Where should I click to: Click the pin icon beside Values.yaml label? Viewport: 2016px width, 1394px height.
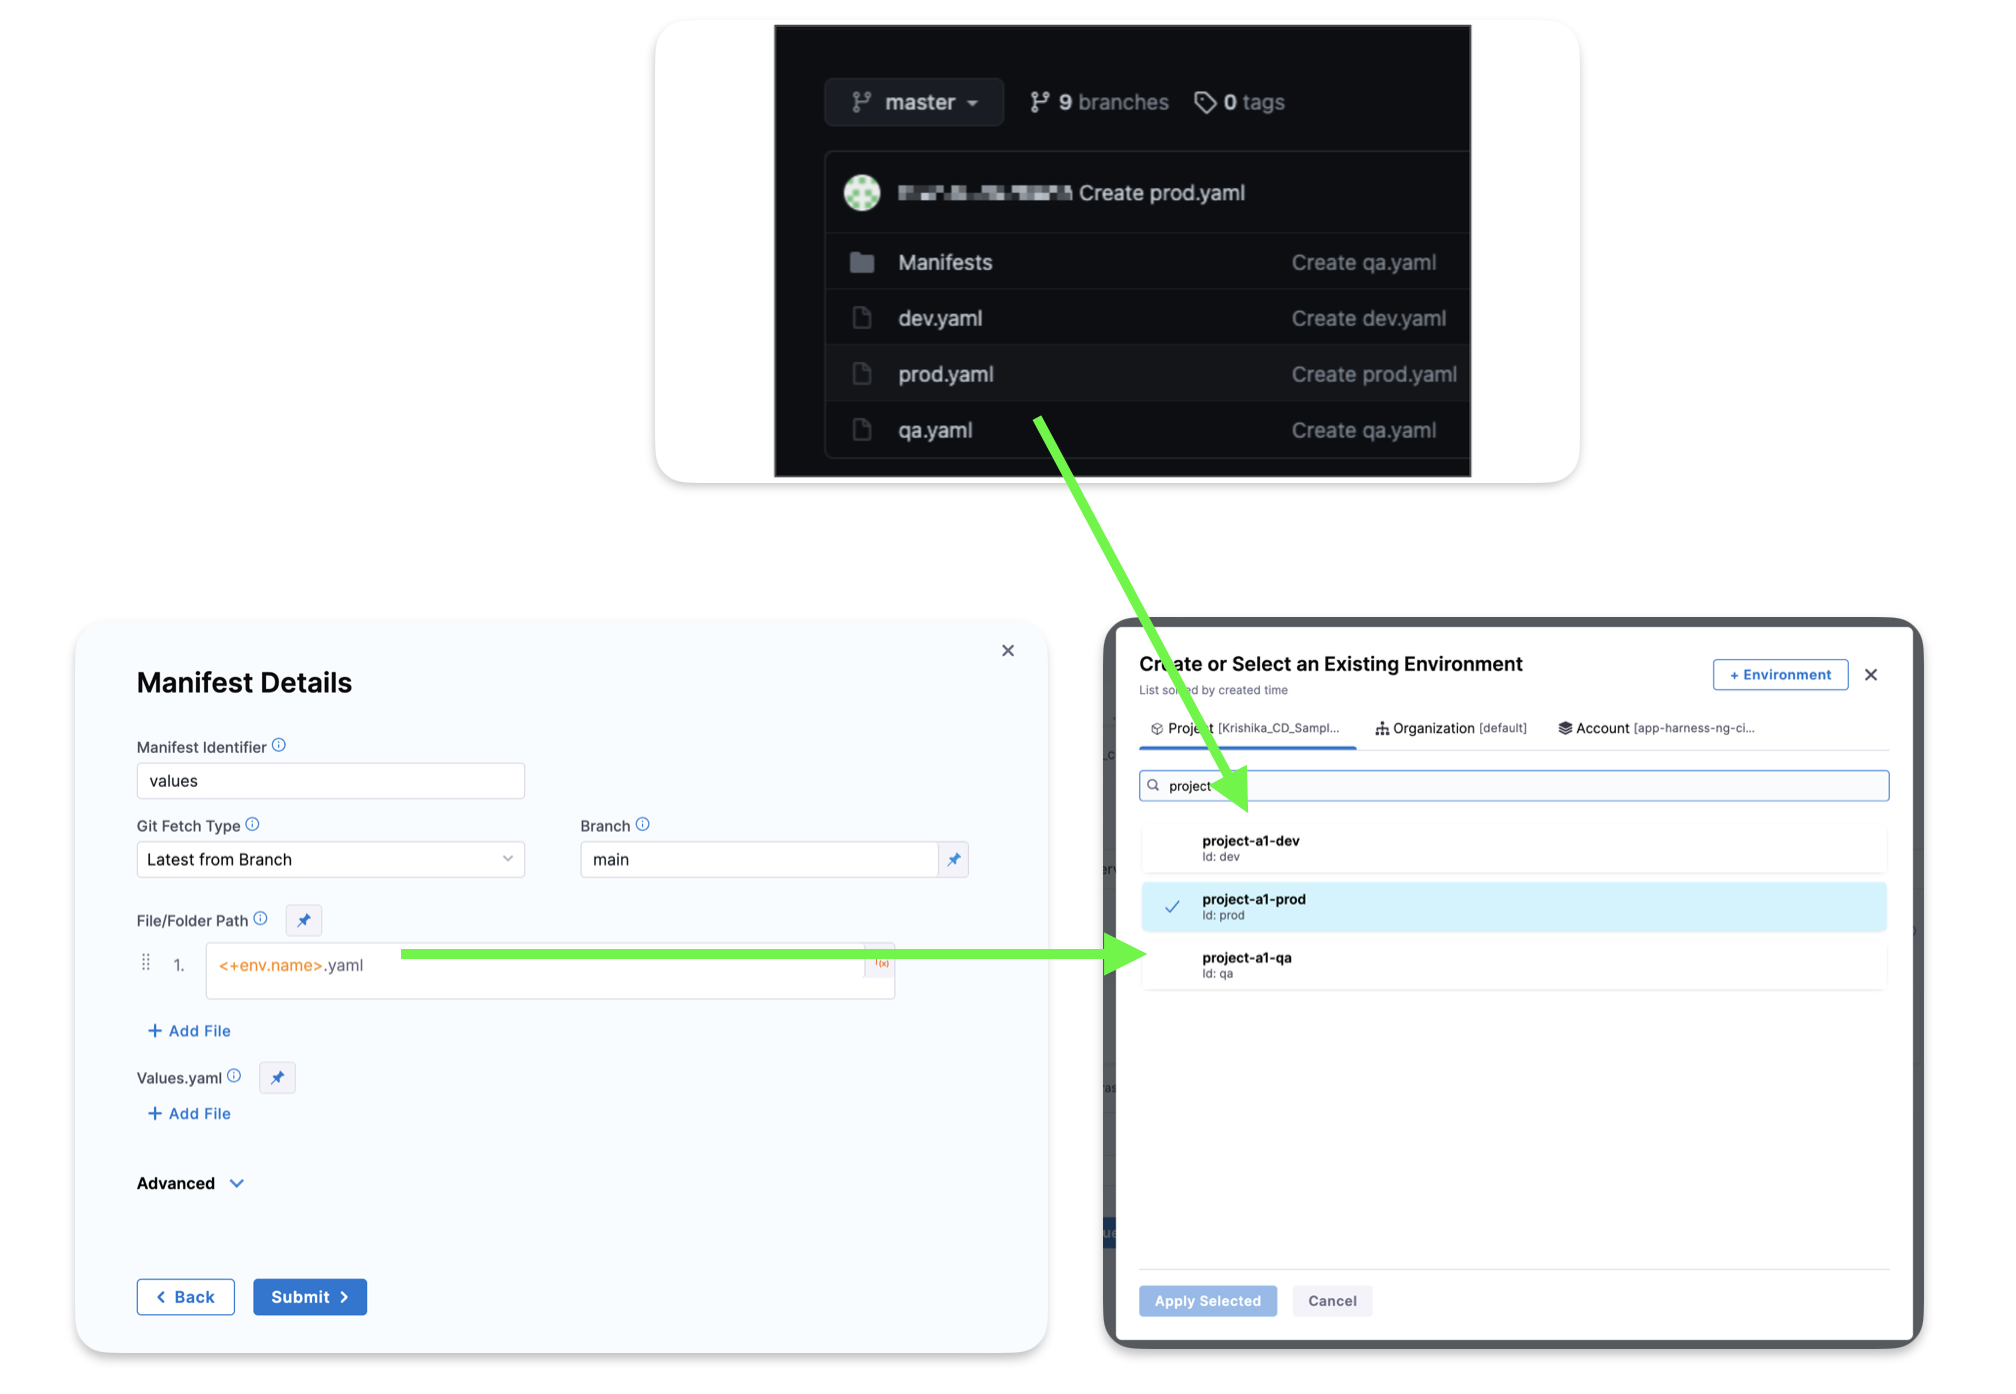pos(277,1077)
